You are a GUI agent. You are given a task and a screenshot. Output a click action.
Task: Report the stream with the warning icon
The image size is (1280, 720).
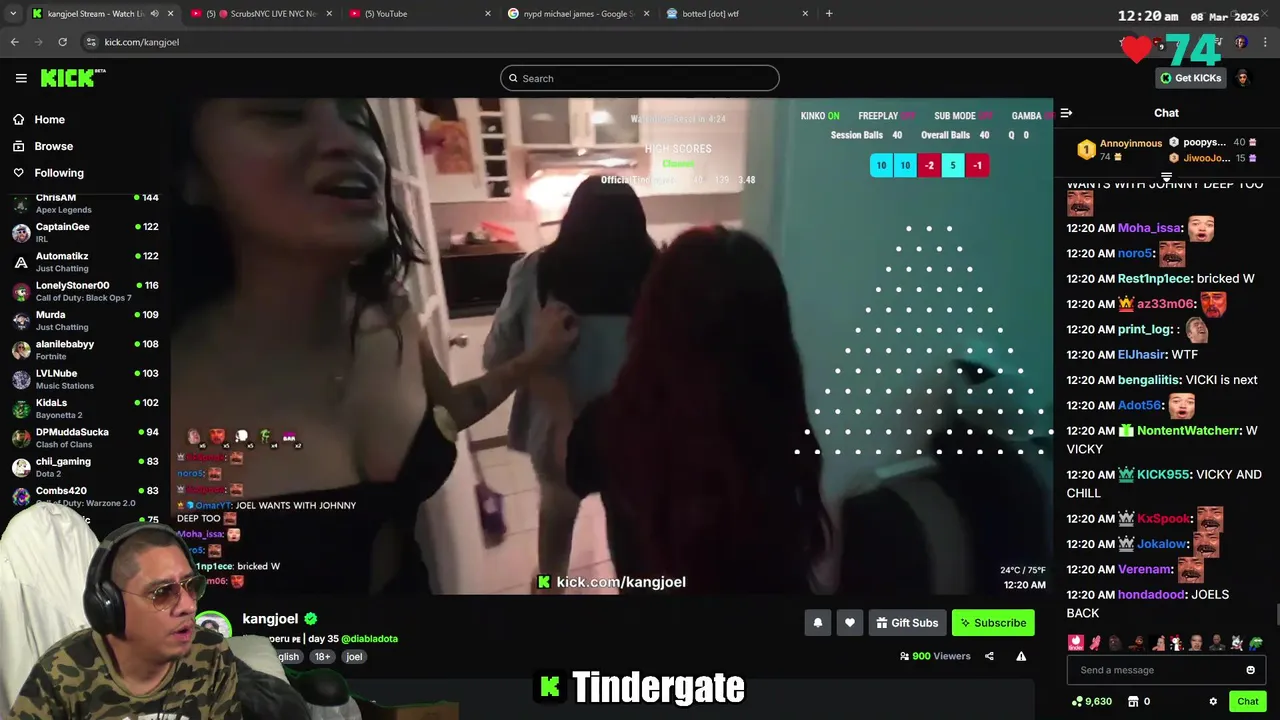(x=1021, y=656)
